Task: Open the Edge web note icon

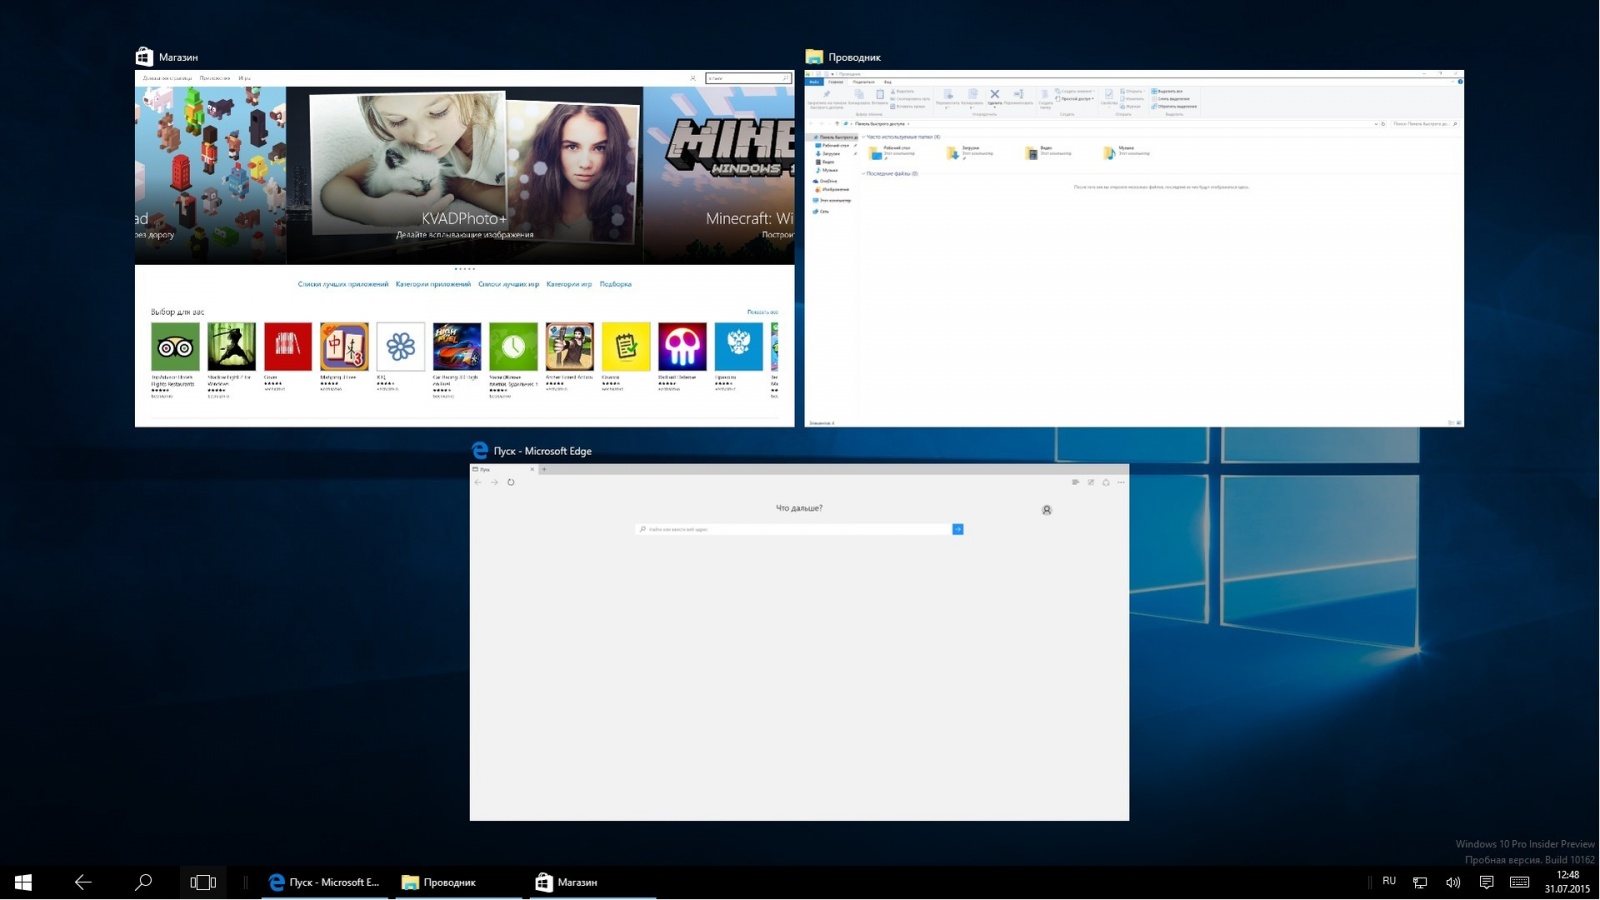Action: [1091, 482]
